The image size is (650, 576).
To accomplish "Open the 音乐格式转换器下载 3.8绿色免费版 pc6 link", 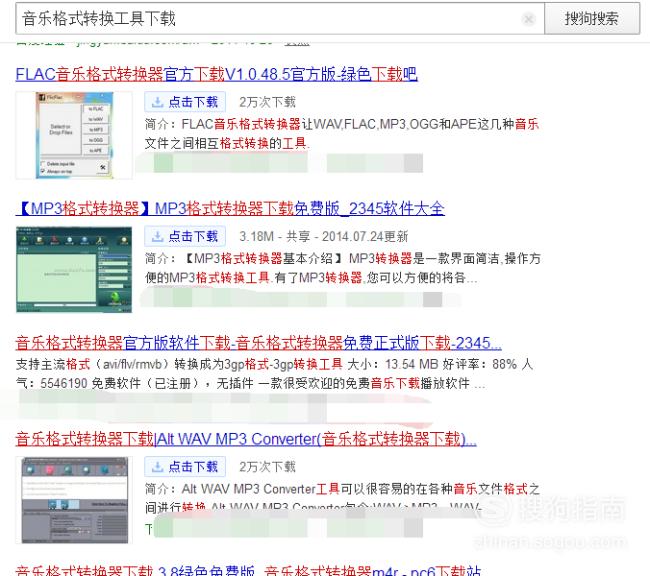I will click(248, 571).
